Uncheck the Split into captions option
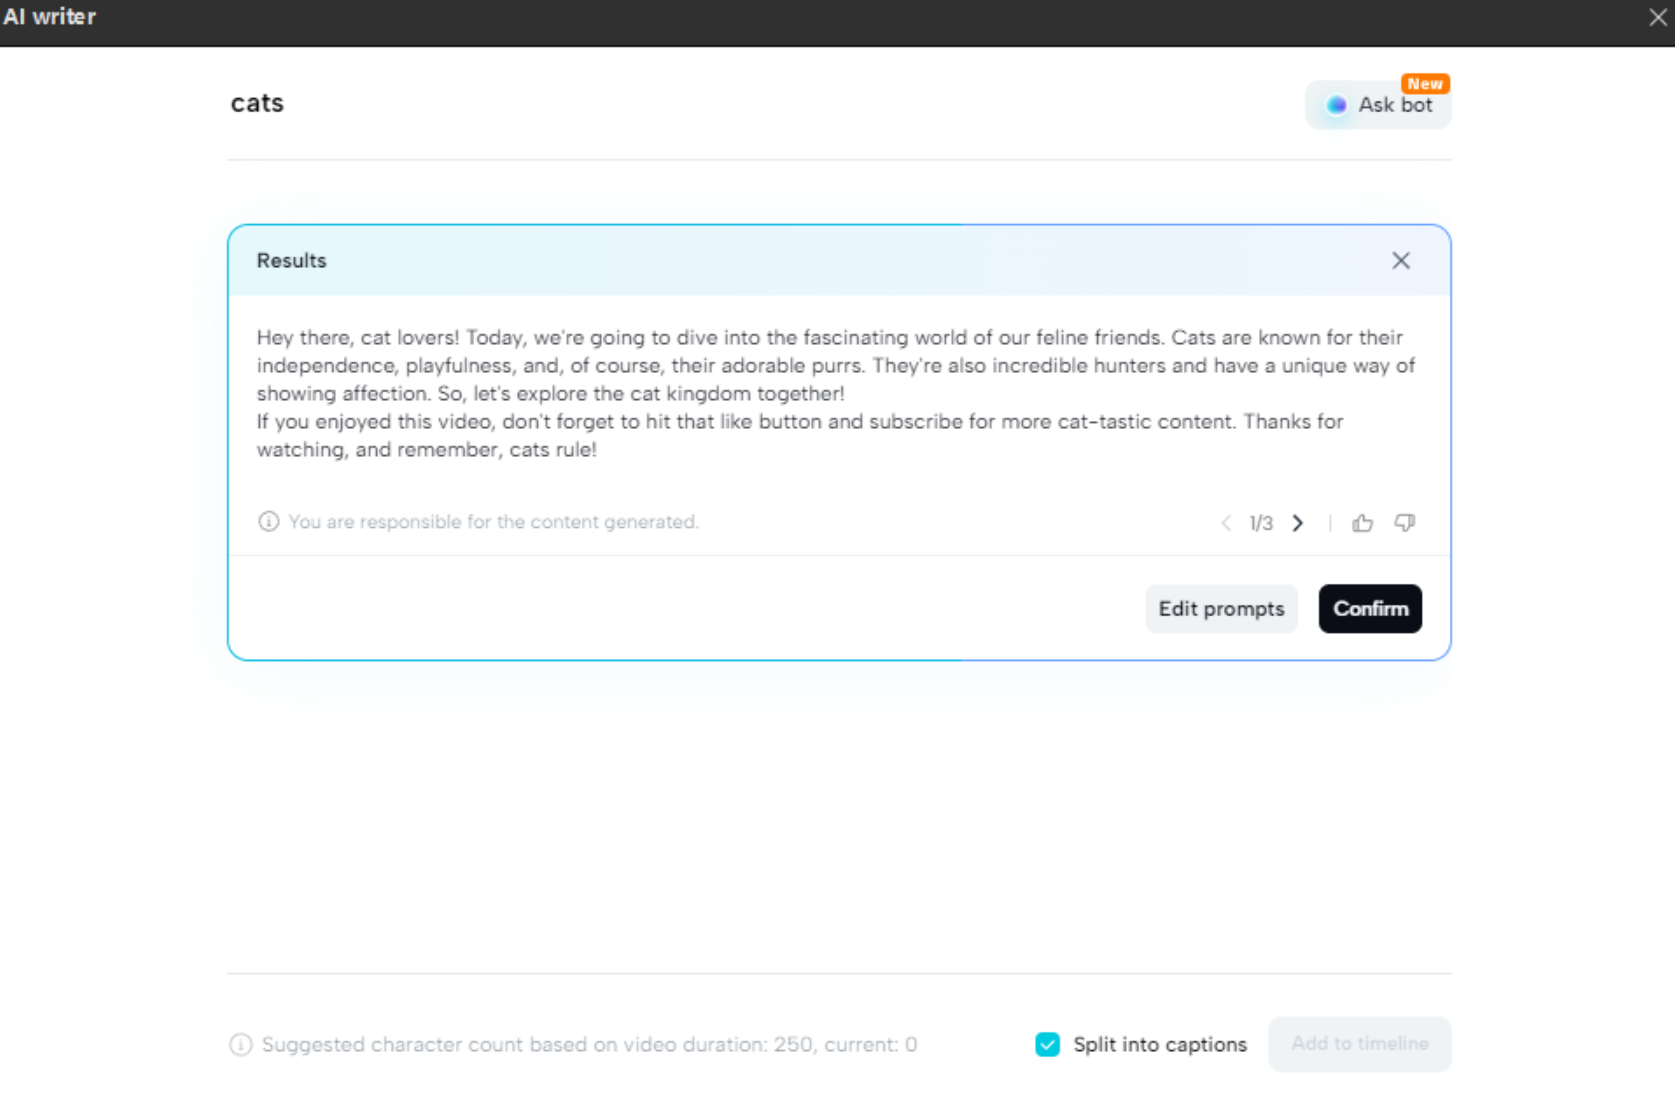Viewport: 1675px width, 1105px height. tap(1047, 1044)
